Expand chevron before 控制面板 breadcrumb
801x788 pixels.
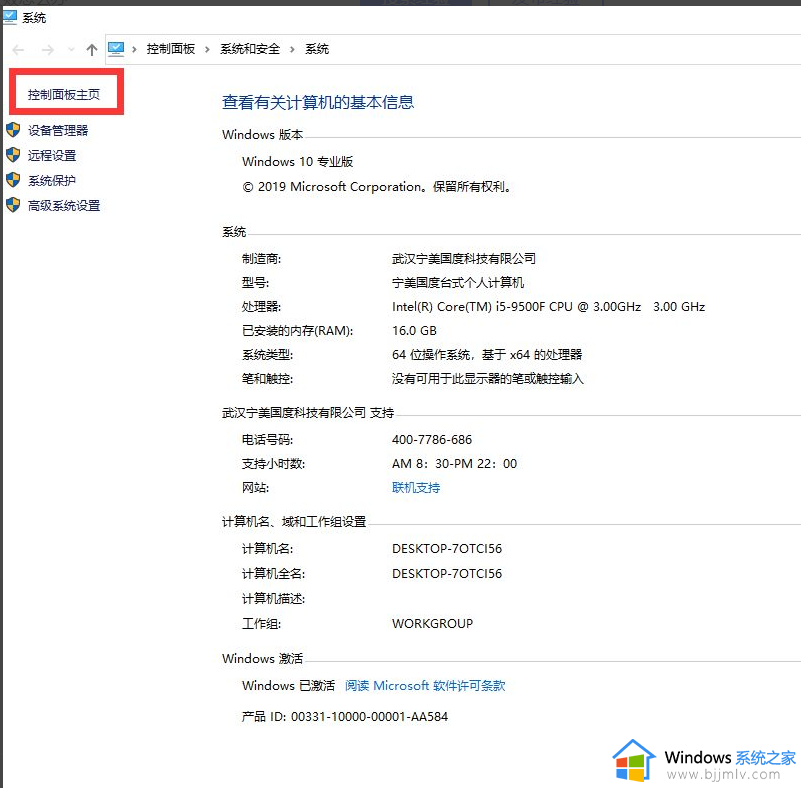134,50
